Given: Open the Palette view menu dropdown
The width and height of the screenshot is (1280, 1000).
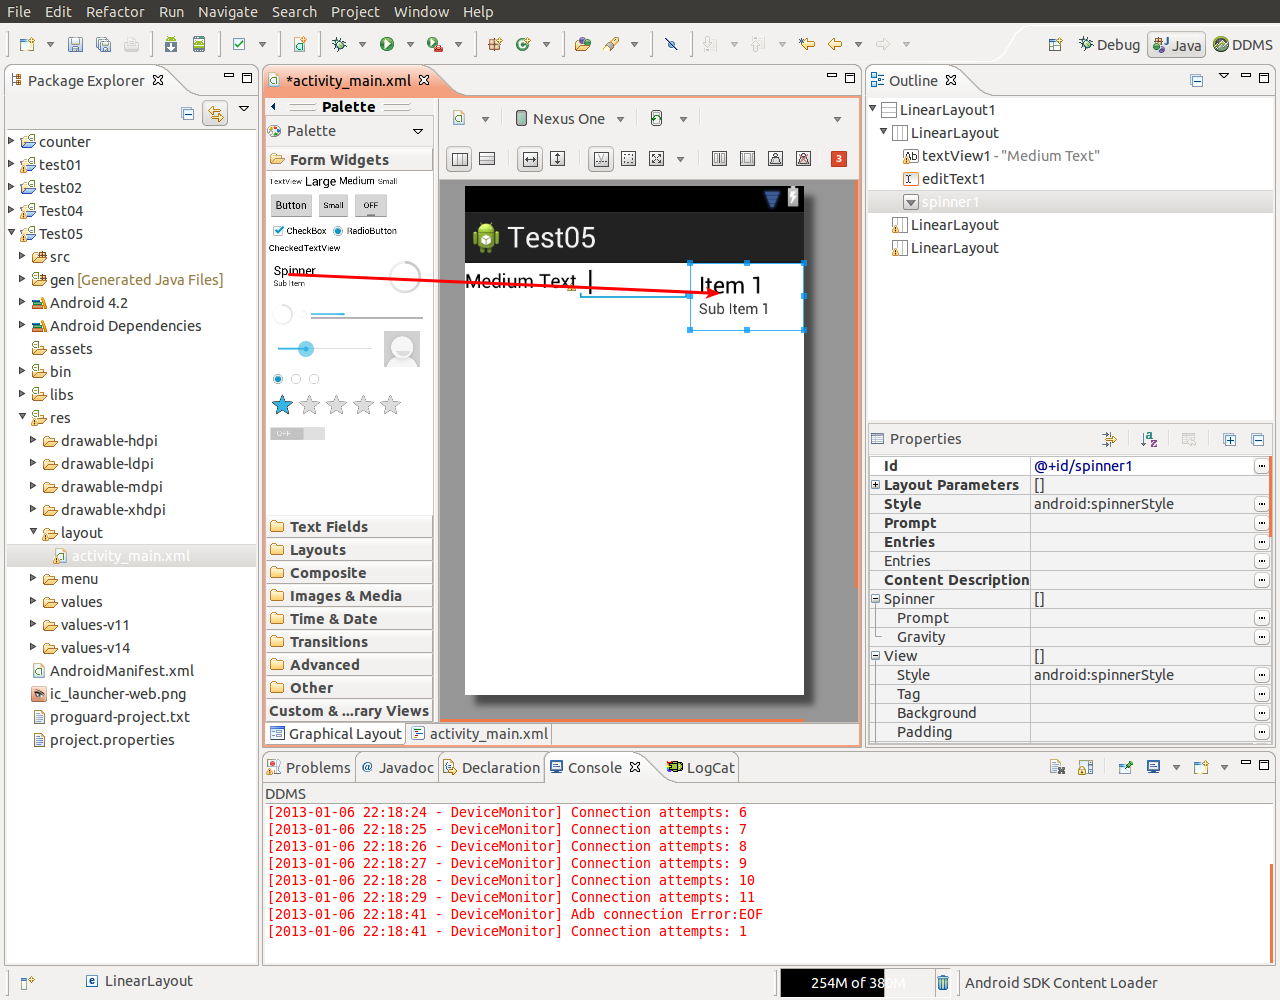Looking at the screenshot, I should [x=418, y=131].
